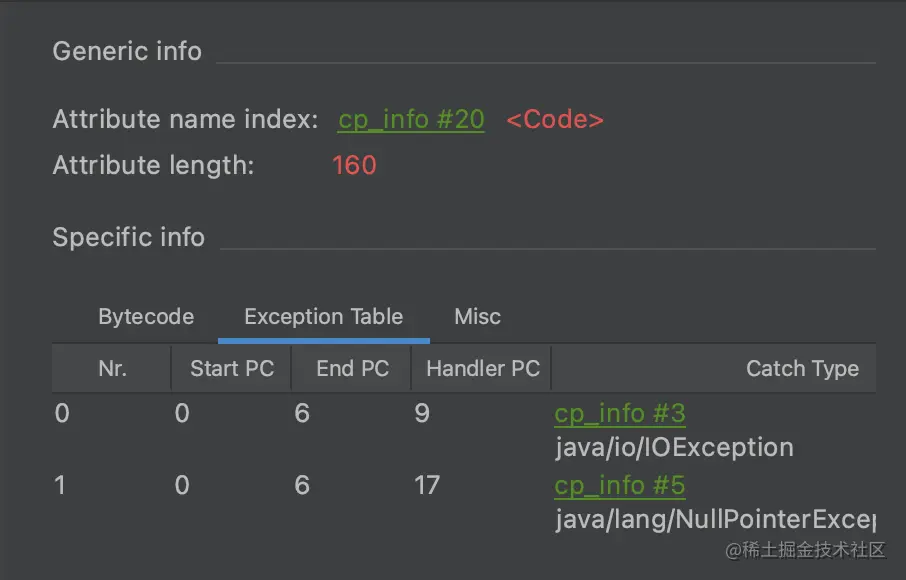Click the Handler PC column header
This screenshot has height=580, width=906.
point(482,369)
